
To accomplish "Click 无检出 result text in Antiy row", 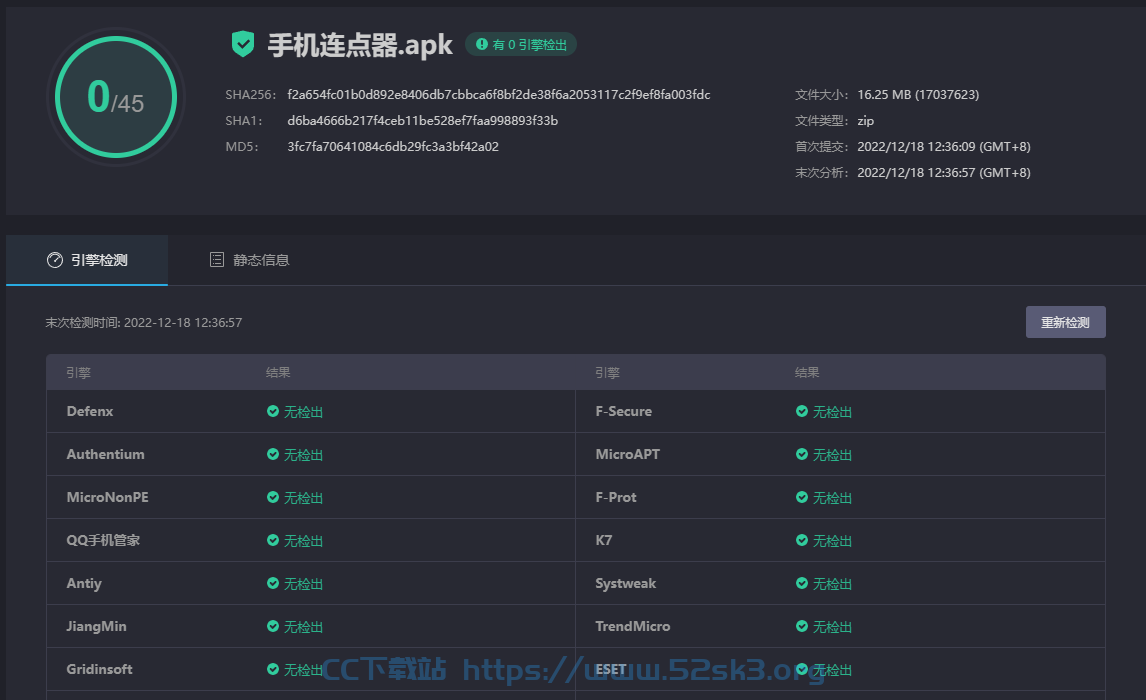I will tap(303, 585).
